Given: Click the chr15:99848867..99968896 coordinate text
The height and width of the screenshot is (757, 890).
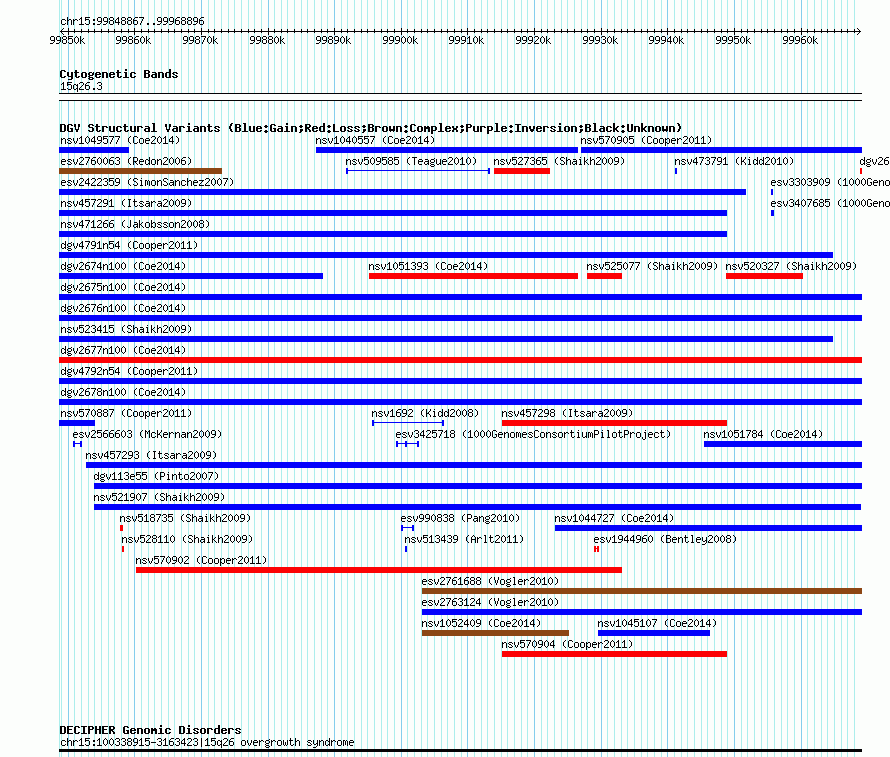Looking at the screenshot, I should (132, 21).
